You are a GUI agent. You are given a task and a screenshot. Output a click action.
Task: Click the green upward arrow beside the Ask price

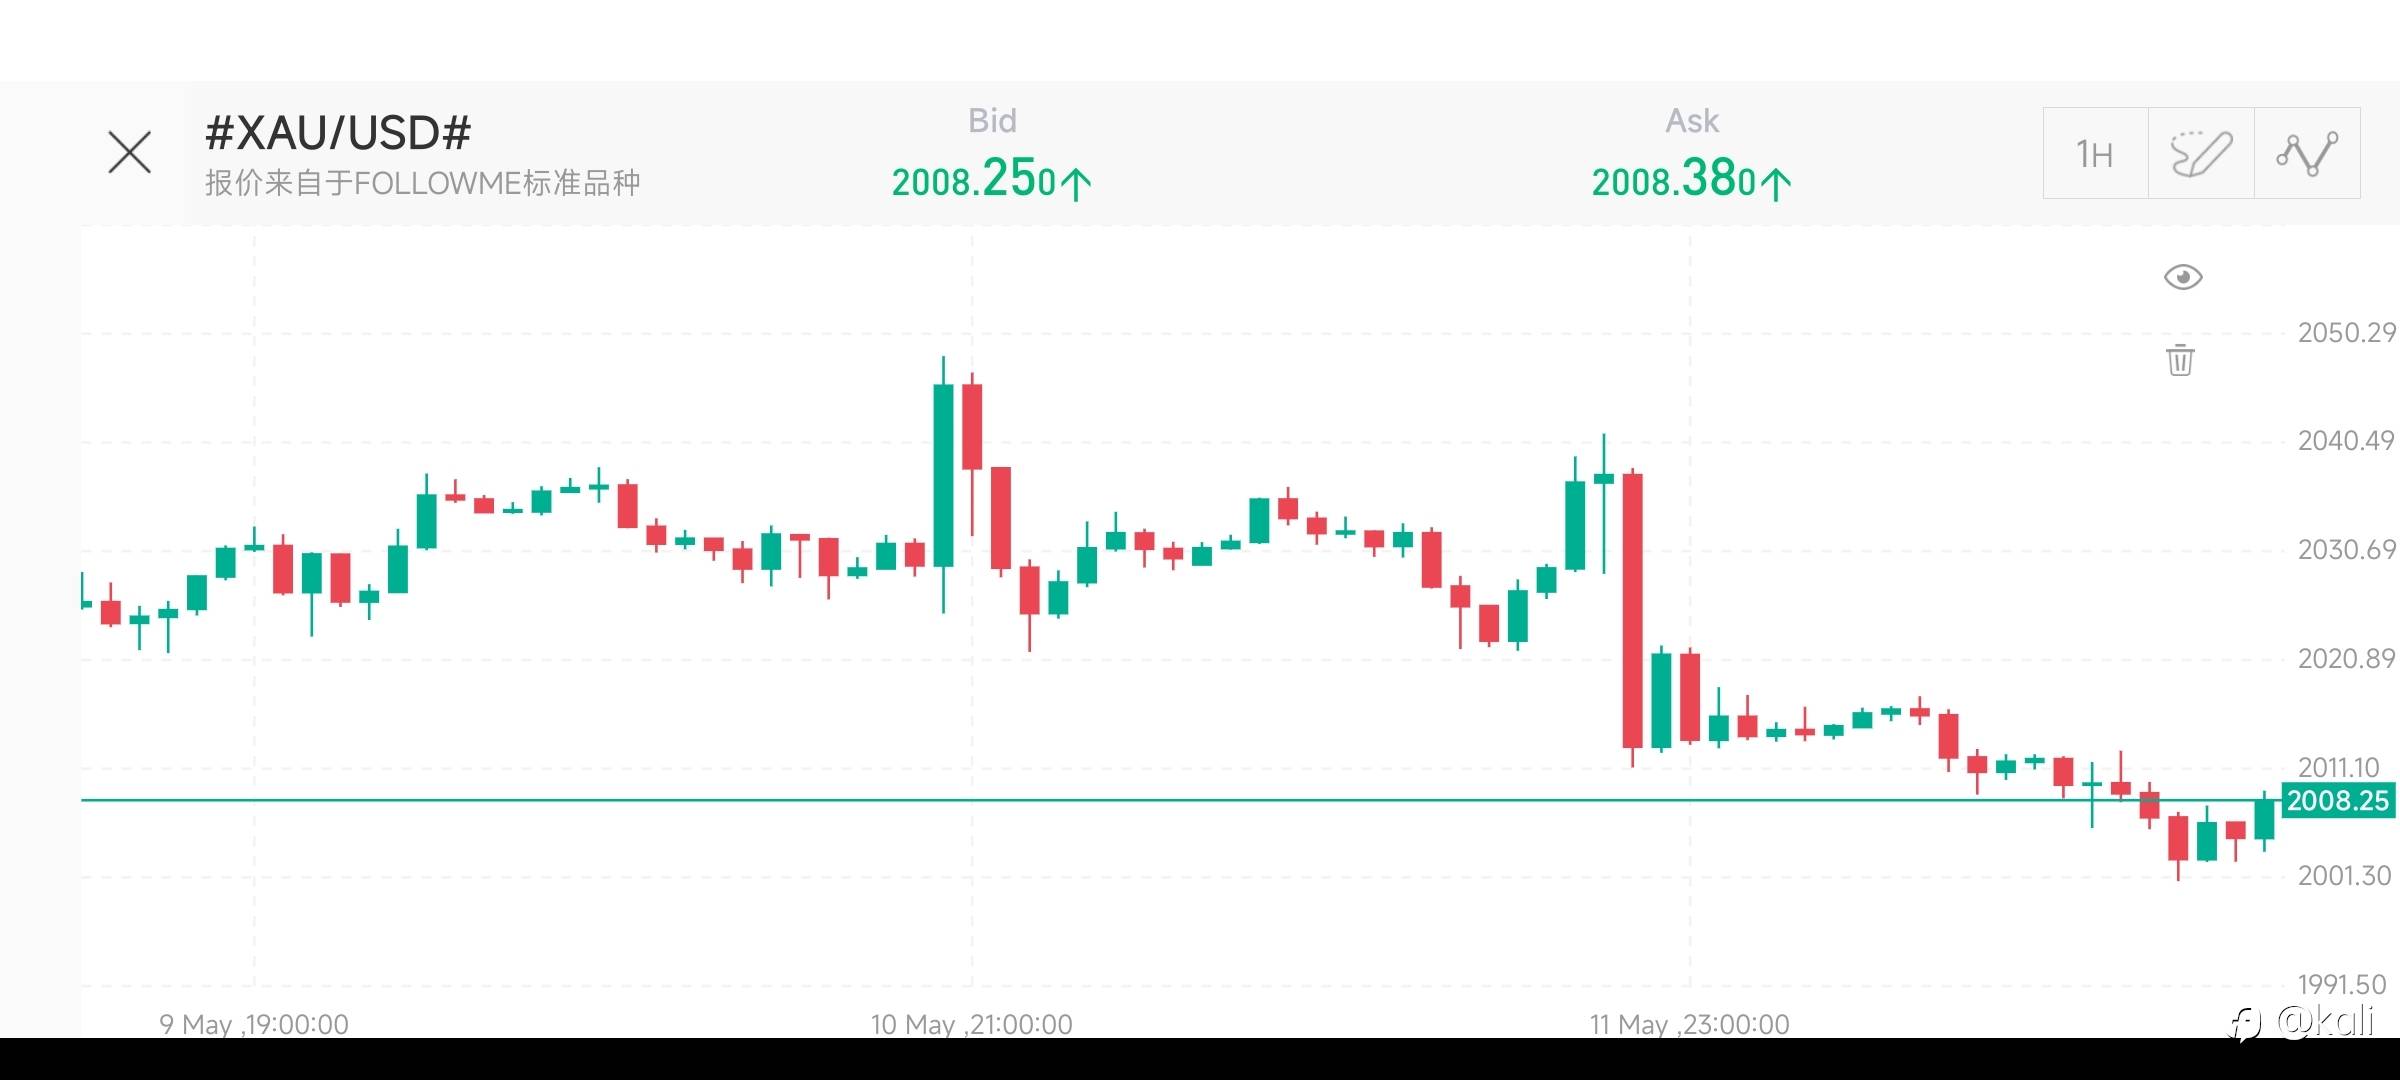(x=1776, y=184)
